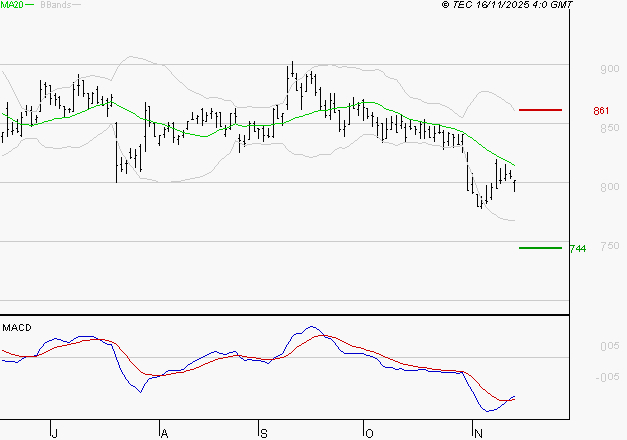Viewport: 627px width, 440px height.
Task: Click the A month marker on time axis
Action: click(x=164, y=433)
